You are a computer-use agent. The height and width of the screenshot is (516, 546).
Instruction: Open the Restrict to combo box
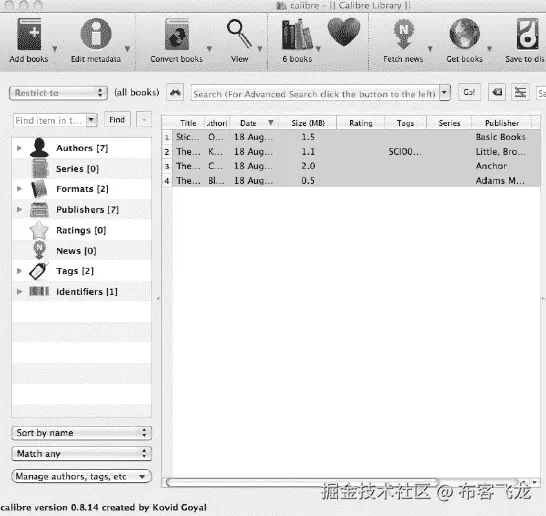click(x=58, y=93)
